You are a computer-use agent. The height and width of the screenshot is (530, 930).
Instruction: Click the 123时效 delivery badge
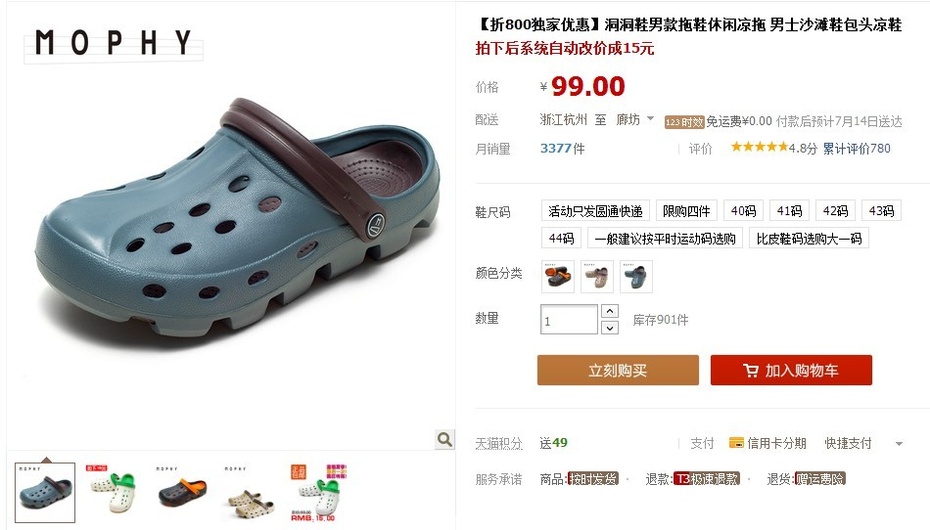click(684, 122)
